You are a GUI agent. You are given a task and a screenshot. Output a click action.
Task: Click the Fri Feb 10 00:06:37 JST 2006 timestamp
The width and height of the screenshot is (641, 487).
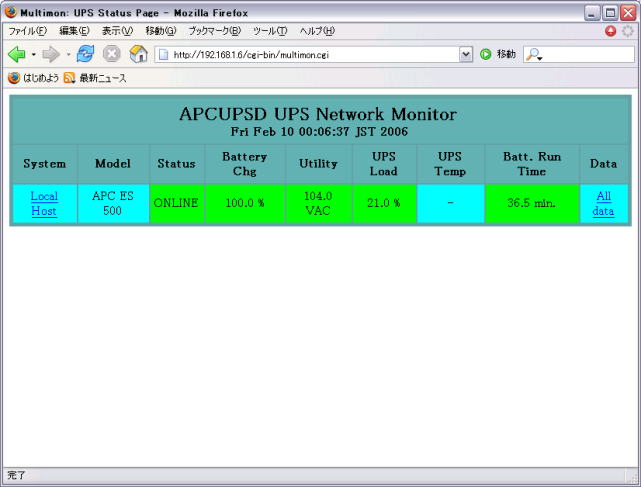319,132
